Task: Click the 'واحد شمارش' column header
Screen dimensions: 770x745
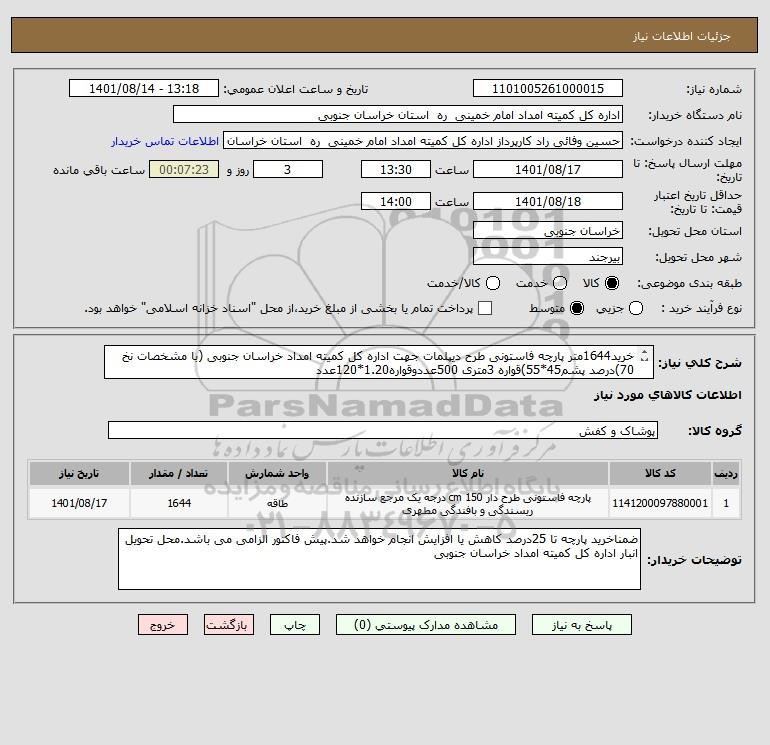Action: [x=277, y=473]
